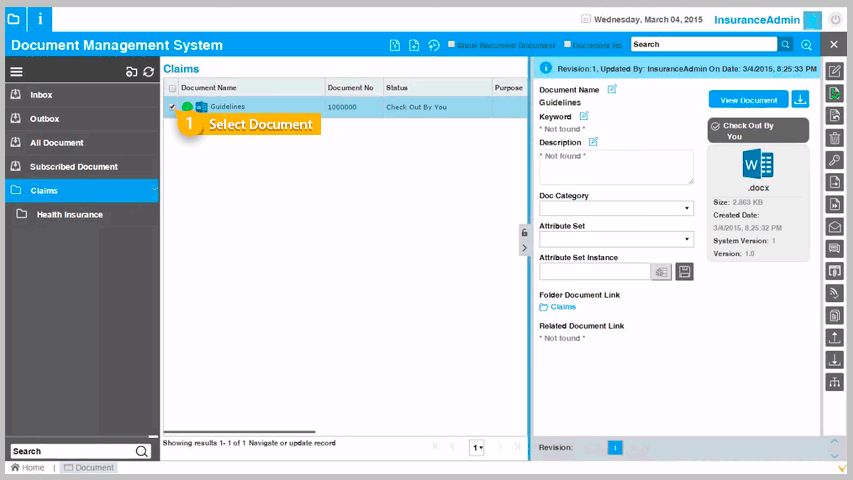Switch to Document tab in bottom bar
The height and width of the screenshot is (480, 853).
coord(89,467)
